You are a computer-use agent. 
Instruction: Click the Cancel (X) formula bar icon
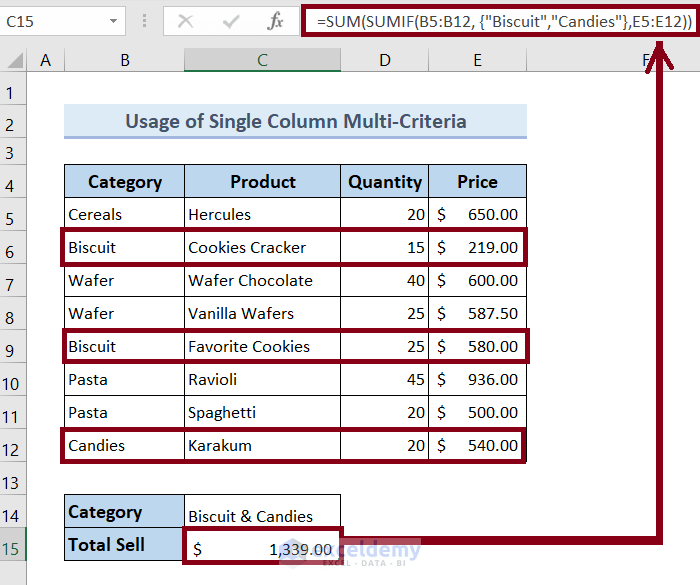[185, 21]
